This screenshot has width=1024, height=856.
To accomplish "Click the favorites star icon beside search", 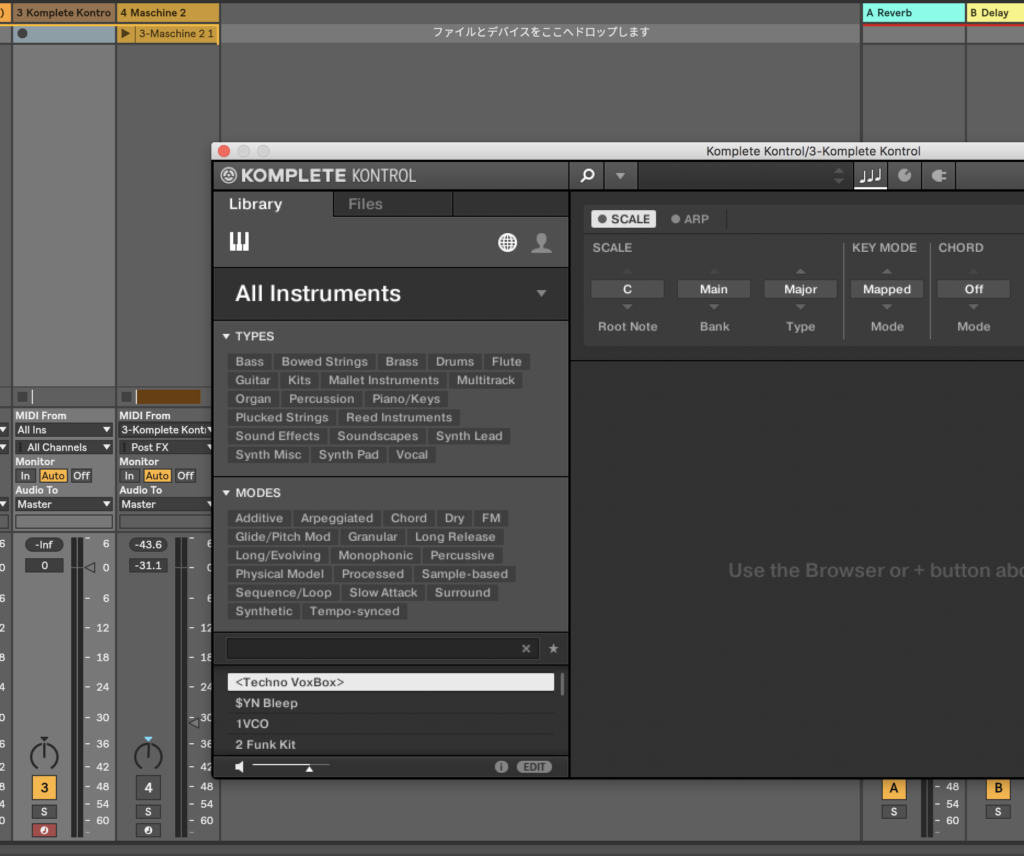I will (x=553, y=649).
